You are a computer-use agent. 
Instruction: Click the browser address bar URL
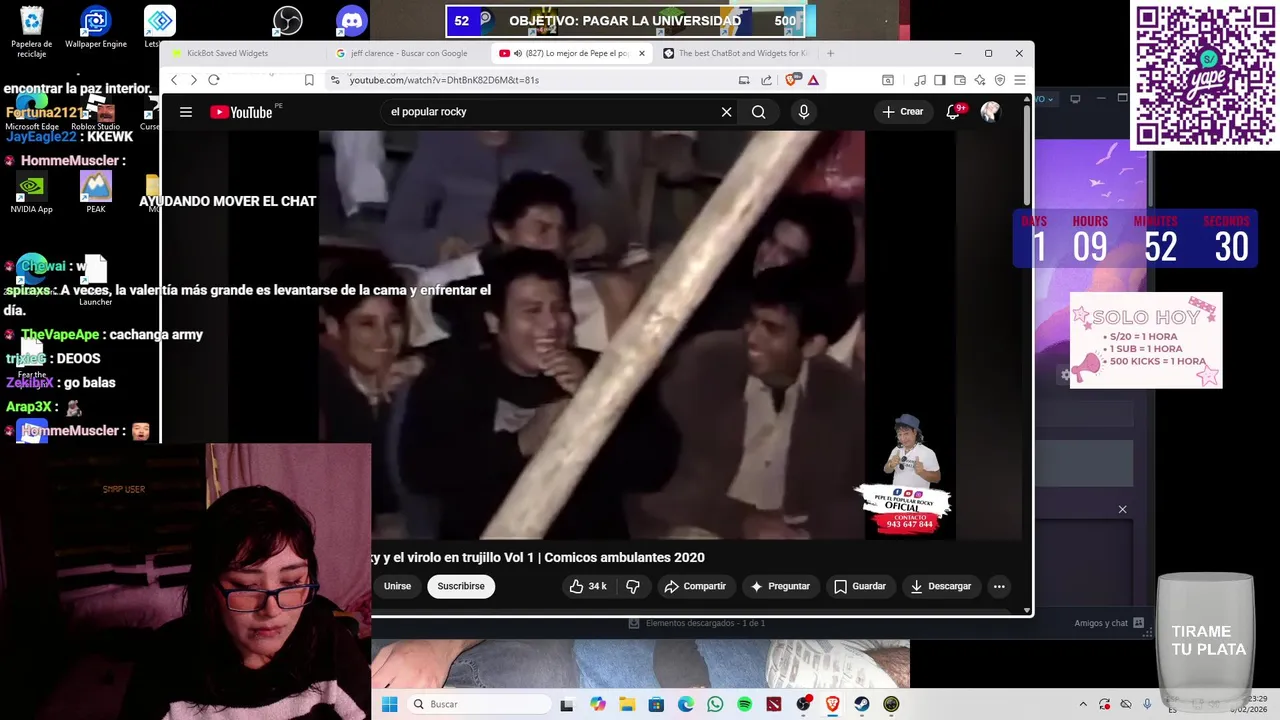click(444, 80)
